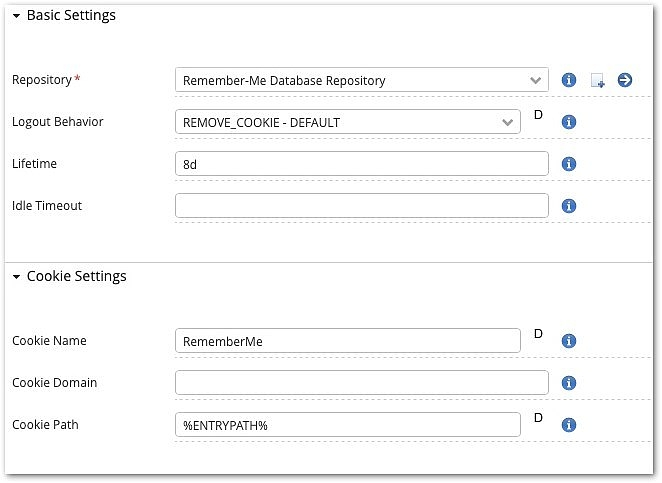This screenshot has width=662, height=483.
Task: View help info for Idle Timeout
Action: point(569,206)
